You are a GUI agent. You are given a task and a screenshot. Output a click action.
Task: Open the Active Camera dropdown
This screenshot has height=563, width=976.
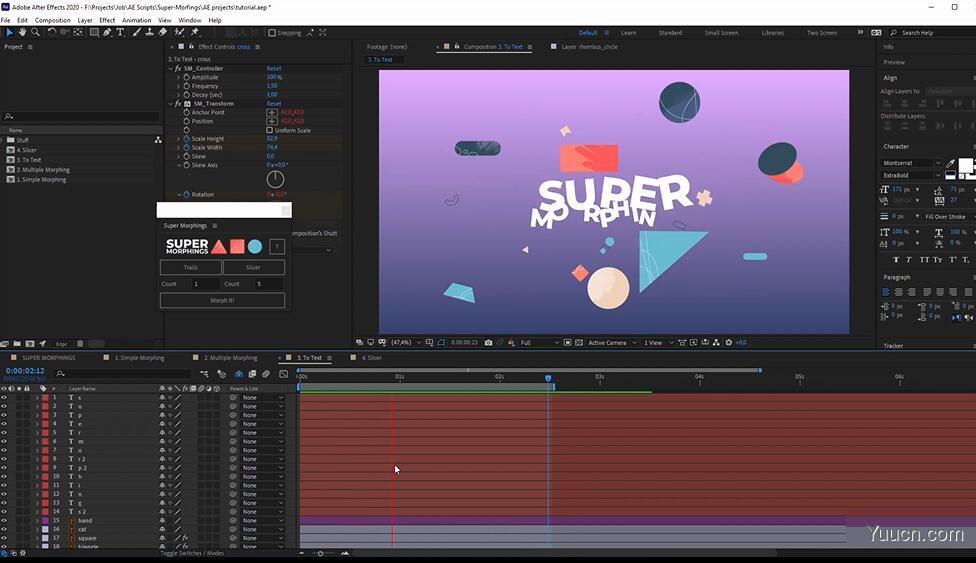click(x=612, y=343)
